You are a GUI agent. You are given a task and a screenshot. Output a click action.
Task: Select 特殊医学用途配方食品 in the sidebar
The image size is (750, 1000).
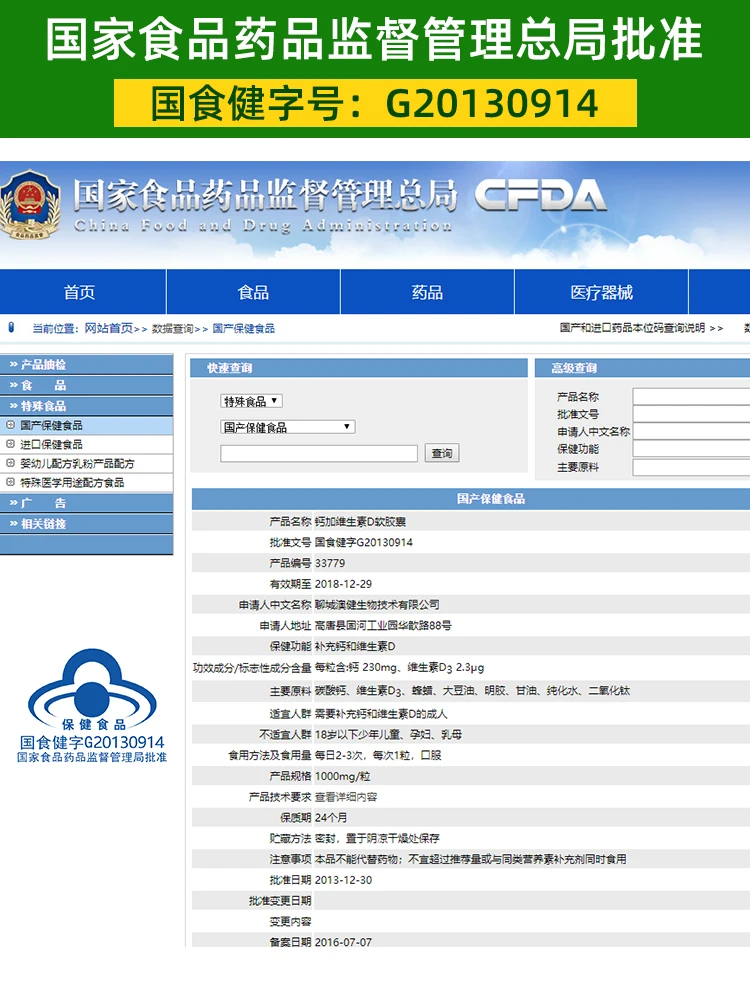72,483
